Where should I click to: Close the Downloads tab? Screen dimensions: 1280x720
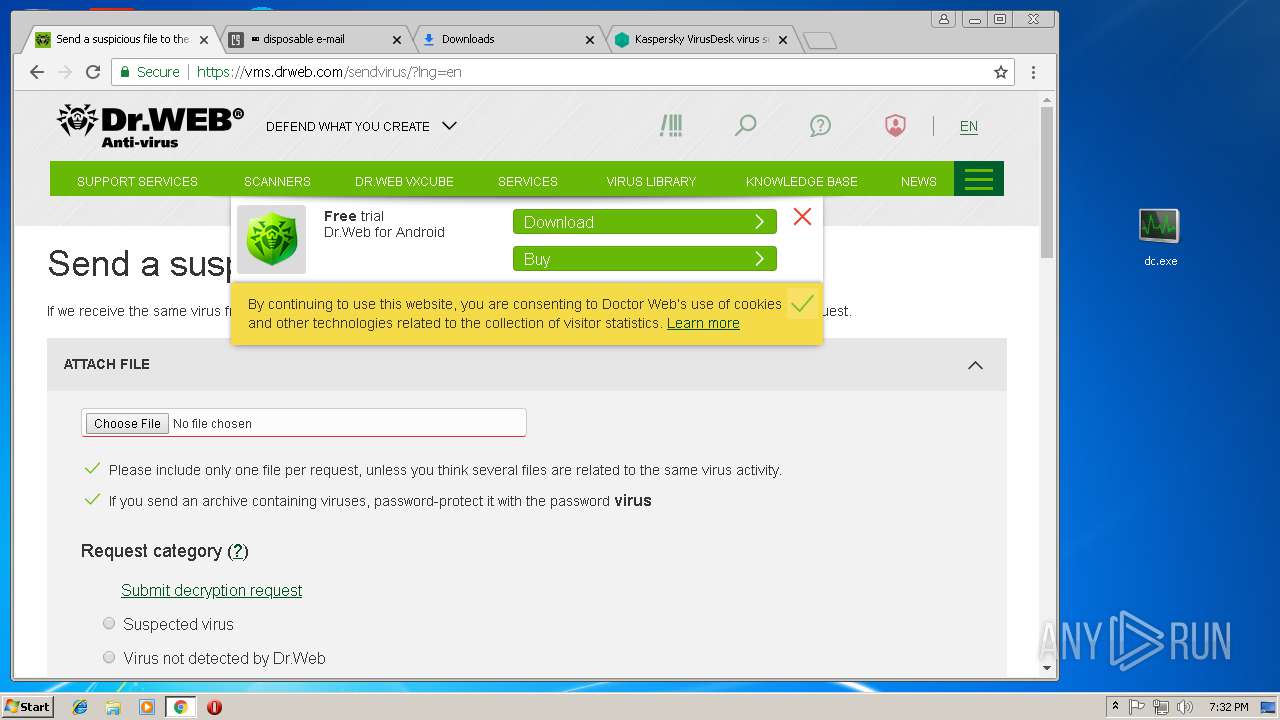[590, 40]
